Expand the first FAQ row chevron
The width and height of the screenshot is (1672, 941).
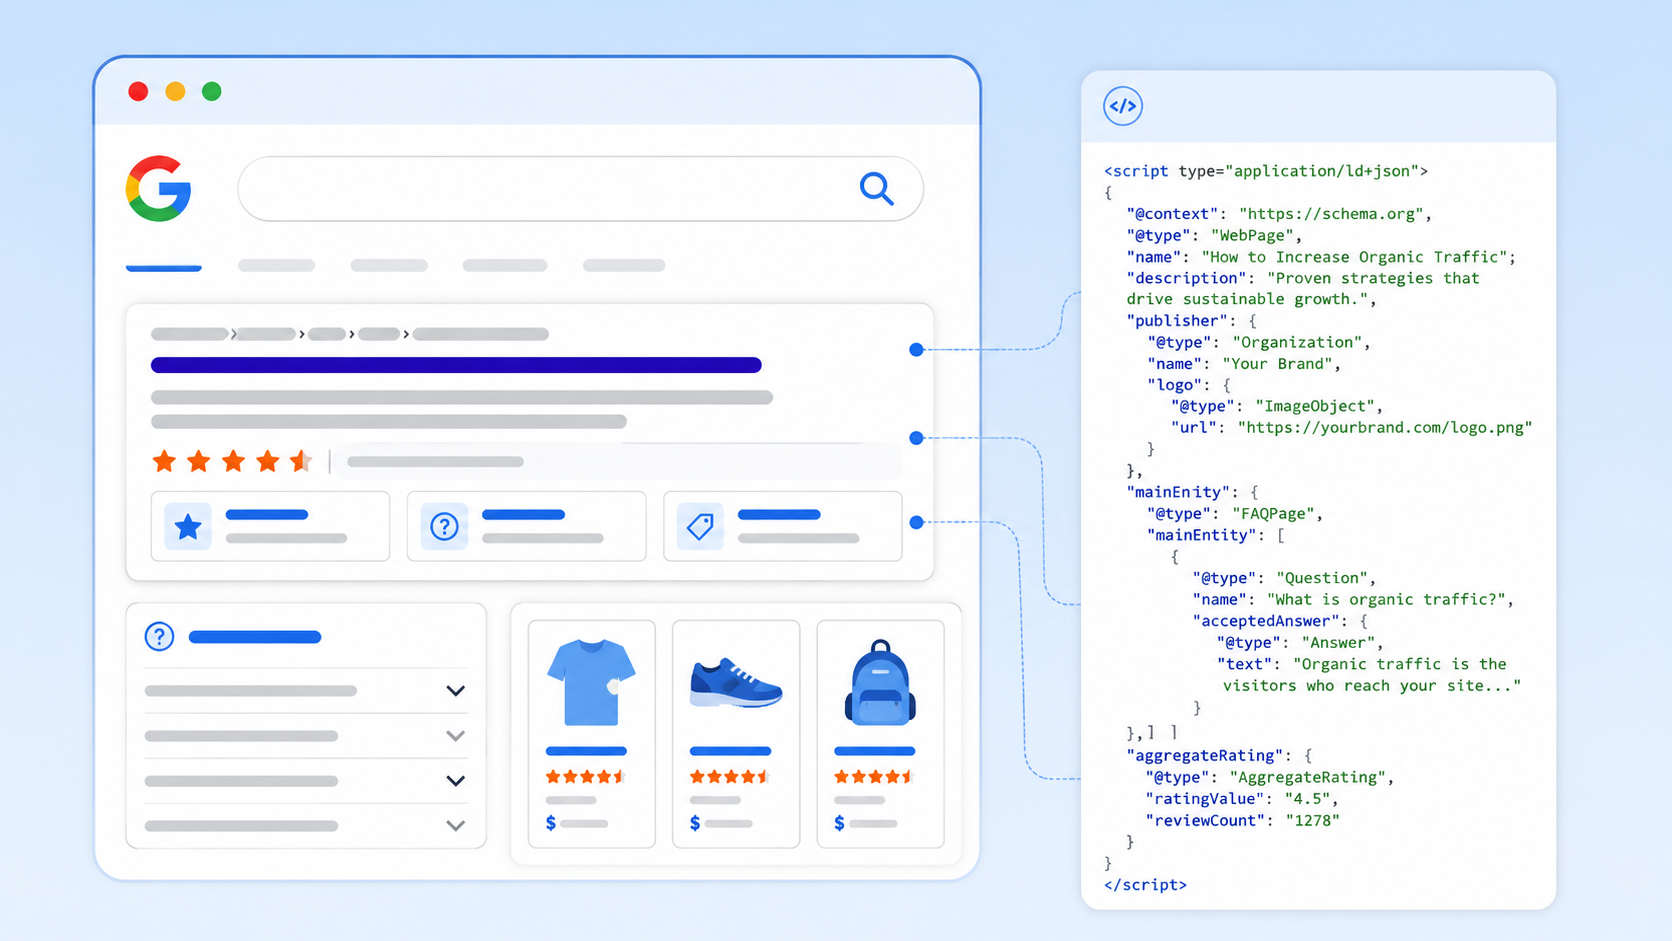click(x=455, y=691)
